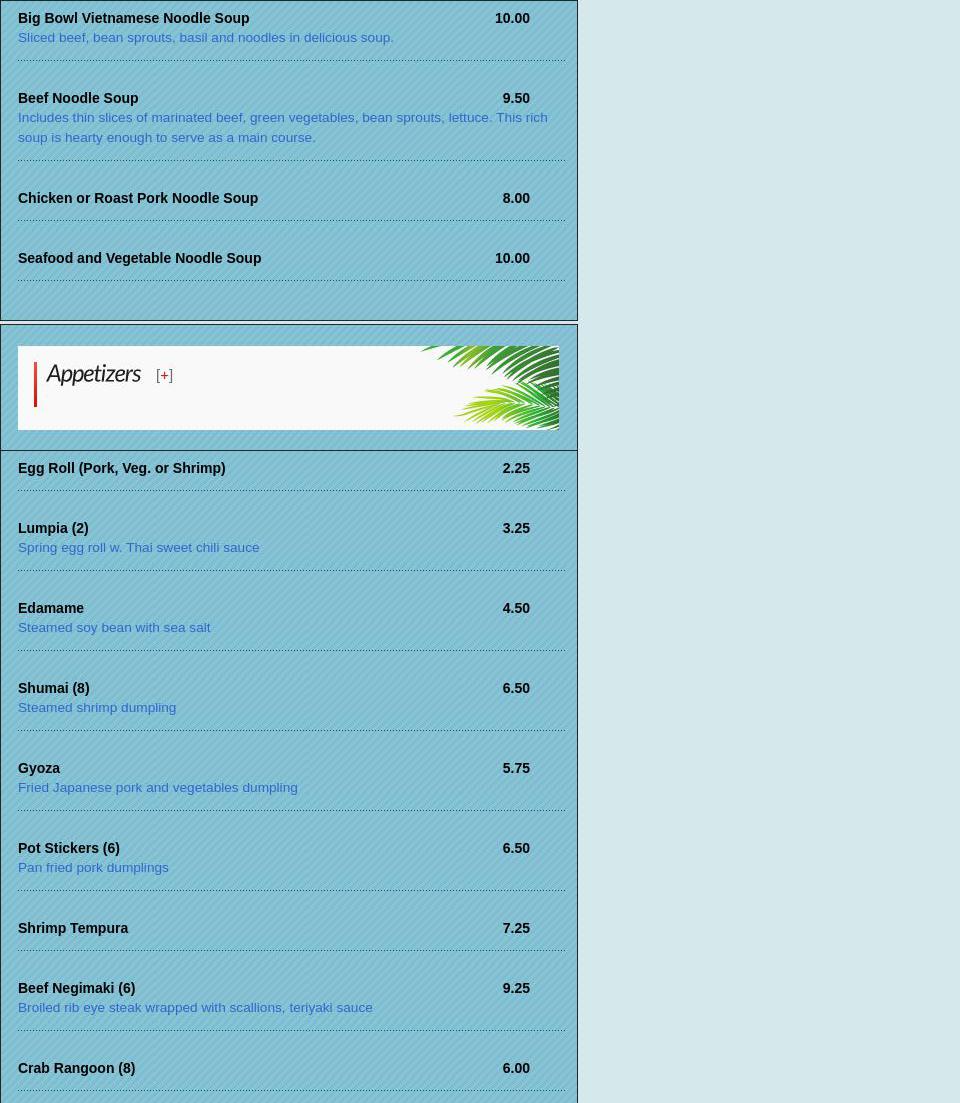Click the Shrimp Tempura 7.25 price
960x1103 pixels.
[x=515, y=928]
